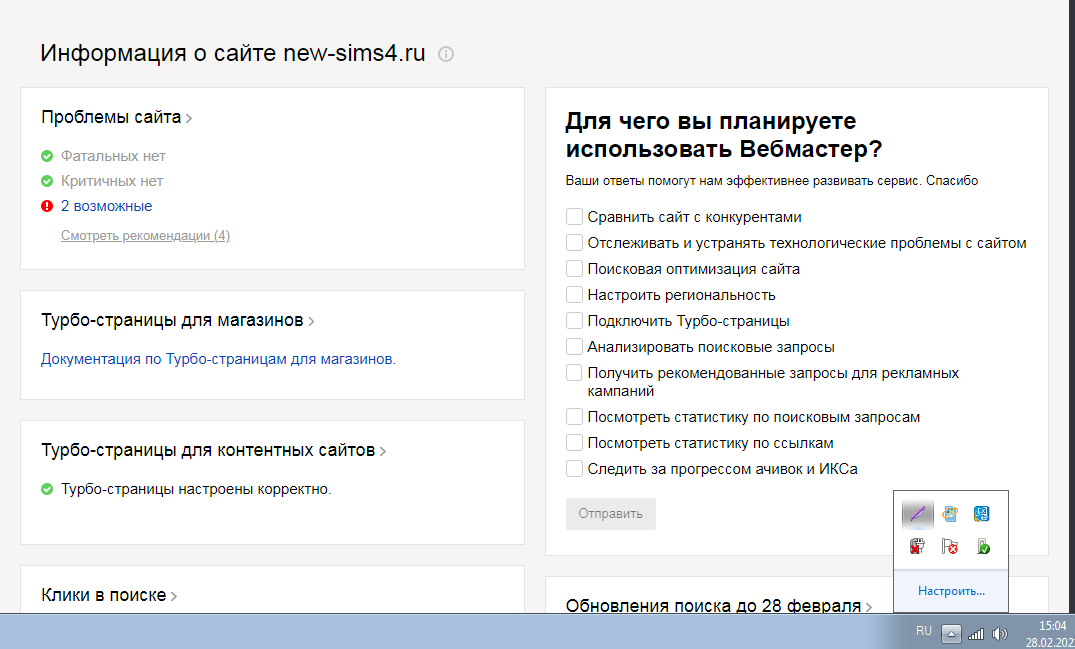Click the purple feather tray icon
1075x649 pixels.
point(918,514)
